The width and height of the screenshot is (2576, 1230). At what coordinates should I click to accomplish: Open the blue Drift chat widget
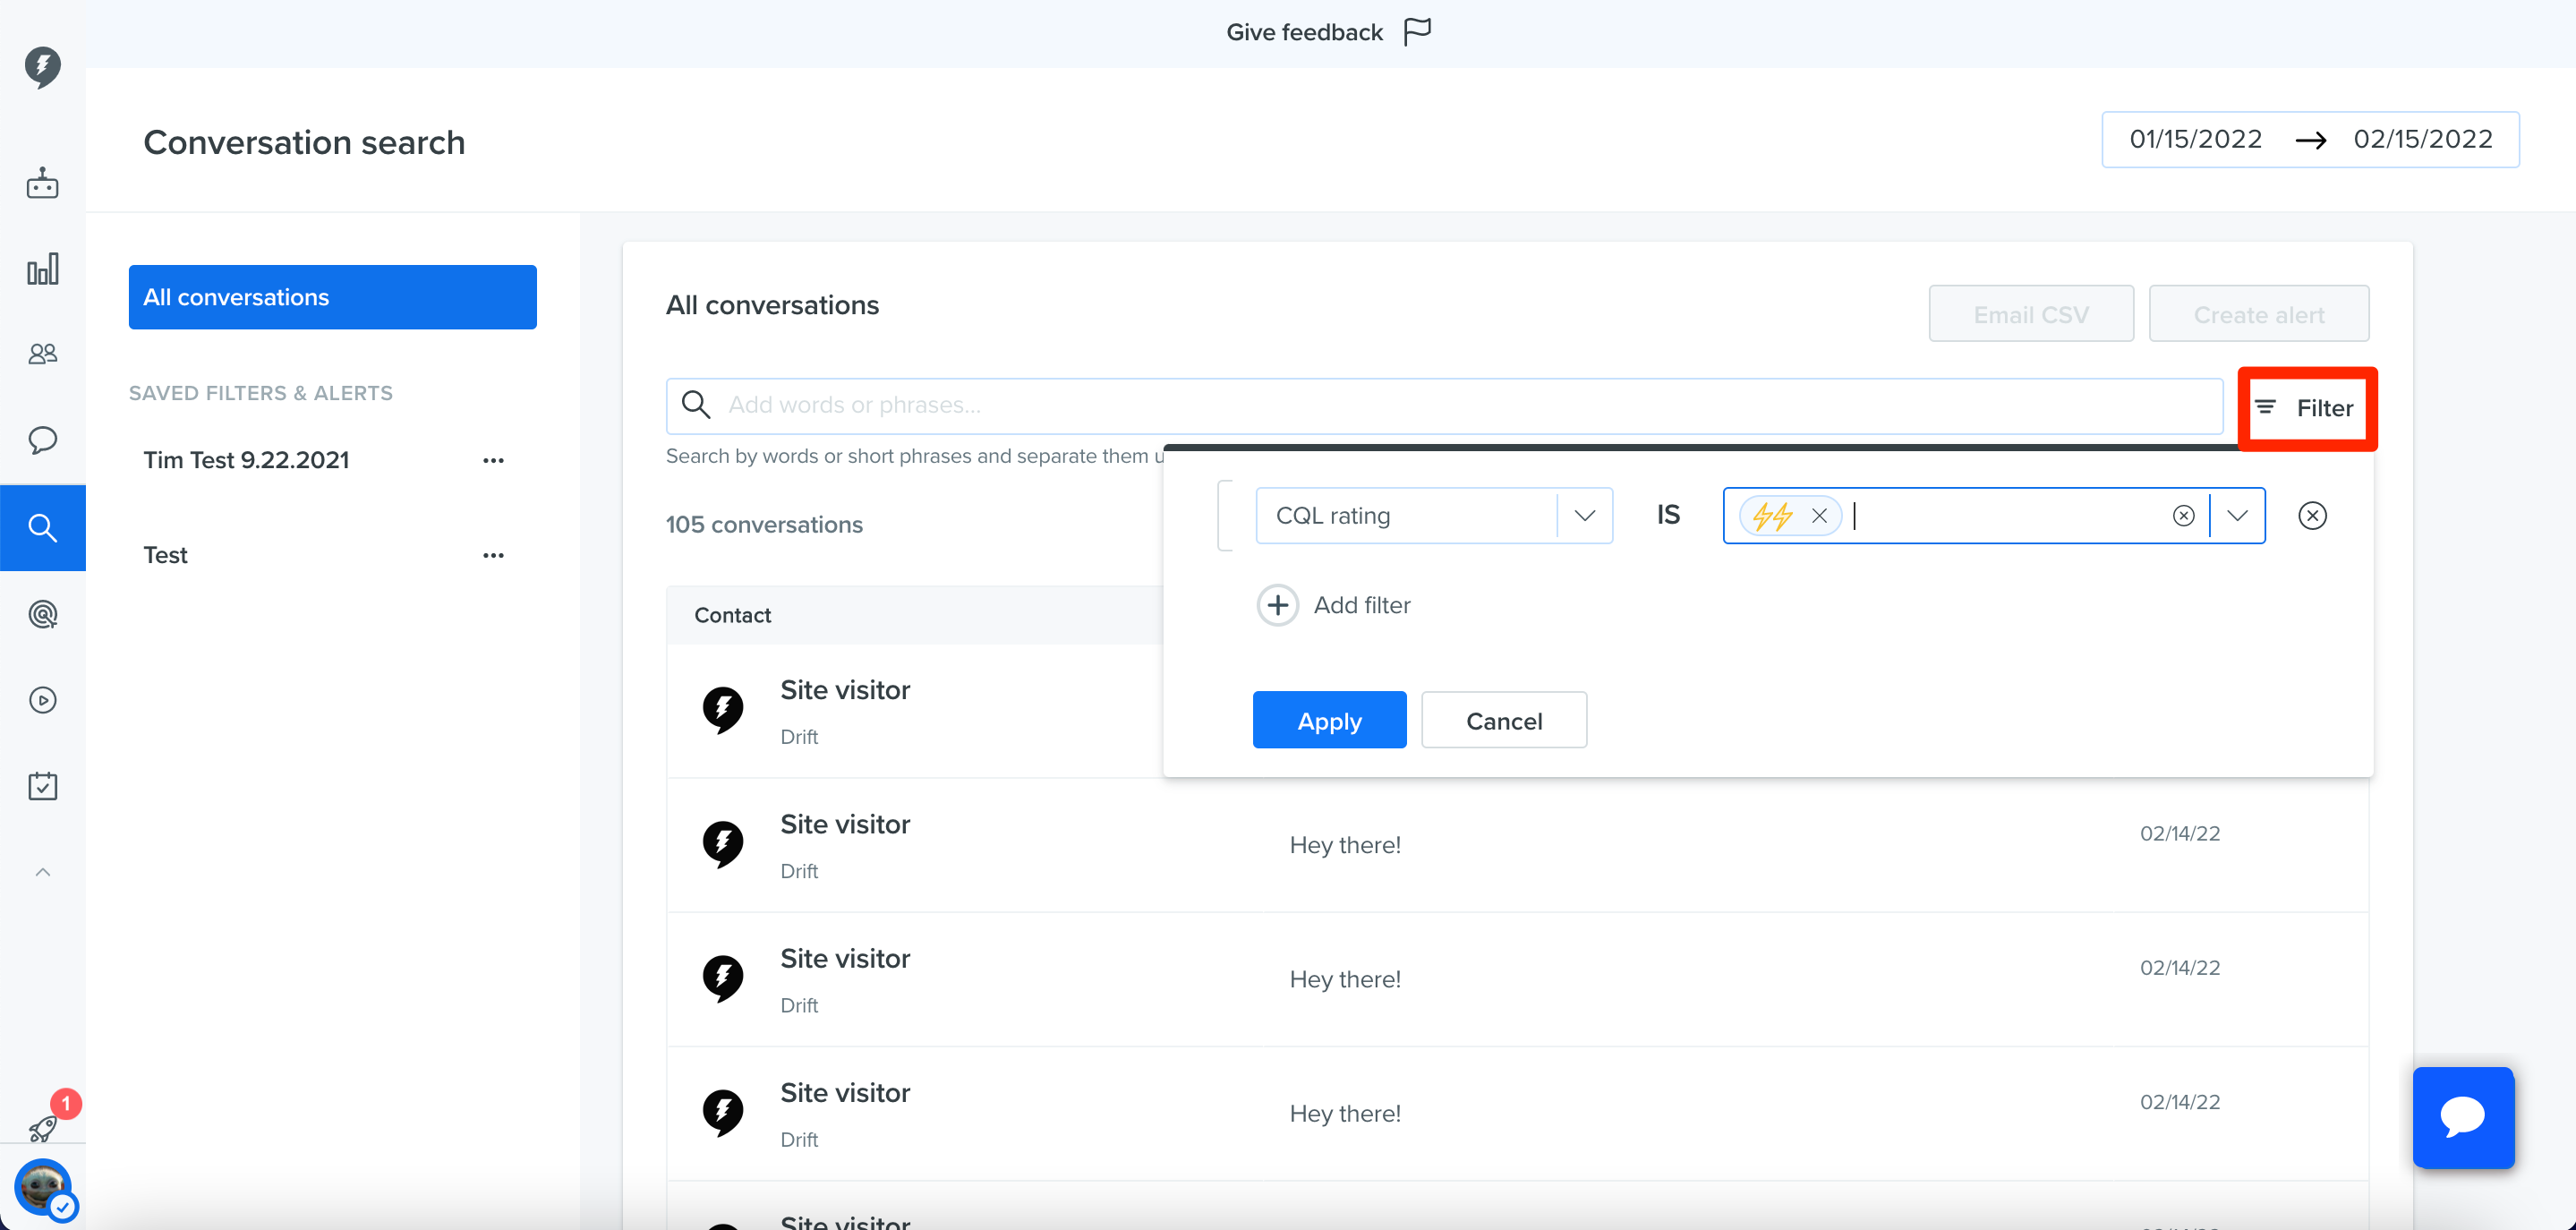(2463, 1117)
